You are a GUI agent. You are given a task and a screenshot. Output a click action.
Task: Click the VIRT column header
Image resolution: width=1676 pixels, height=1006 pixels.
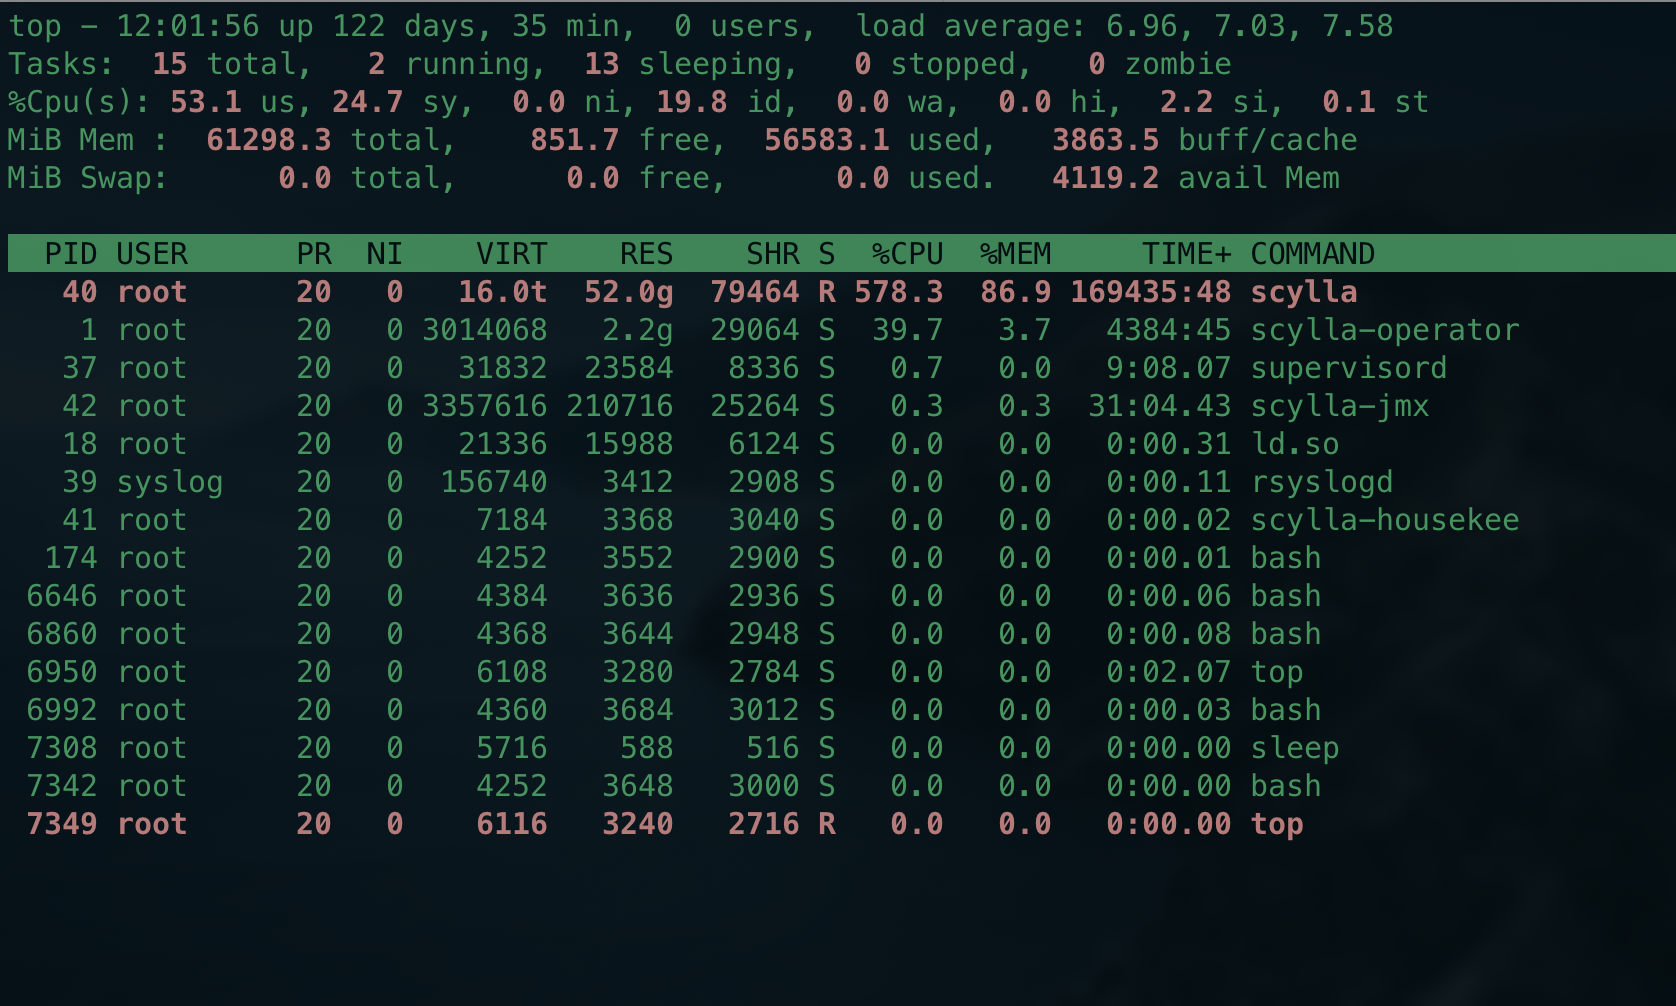pyautogui.click(x=513, y=254)
